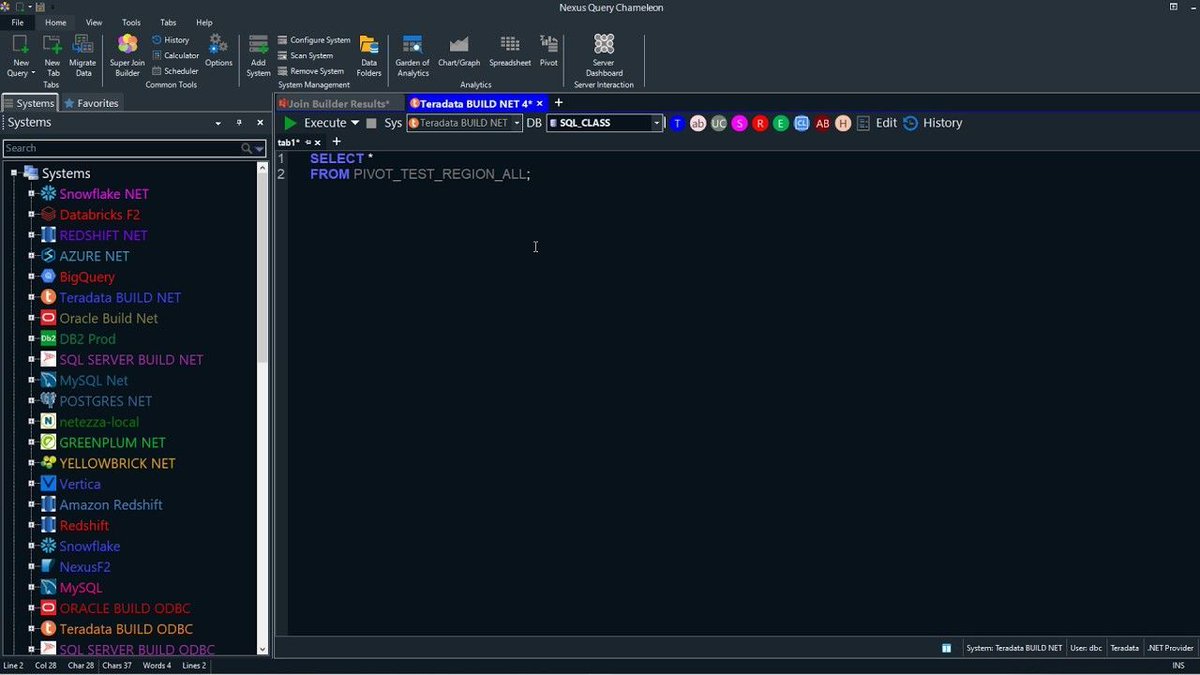This screenshot has width=1200, height=675.
Task: Select YELLOWBRICK NET in the tree
Action: pyautogui.click(x=117, y=464)
